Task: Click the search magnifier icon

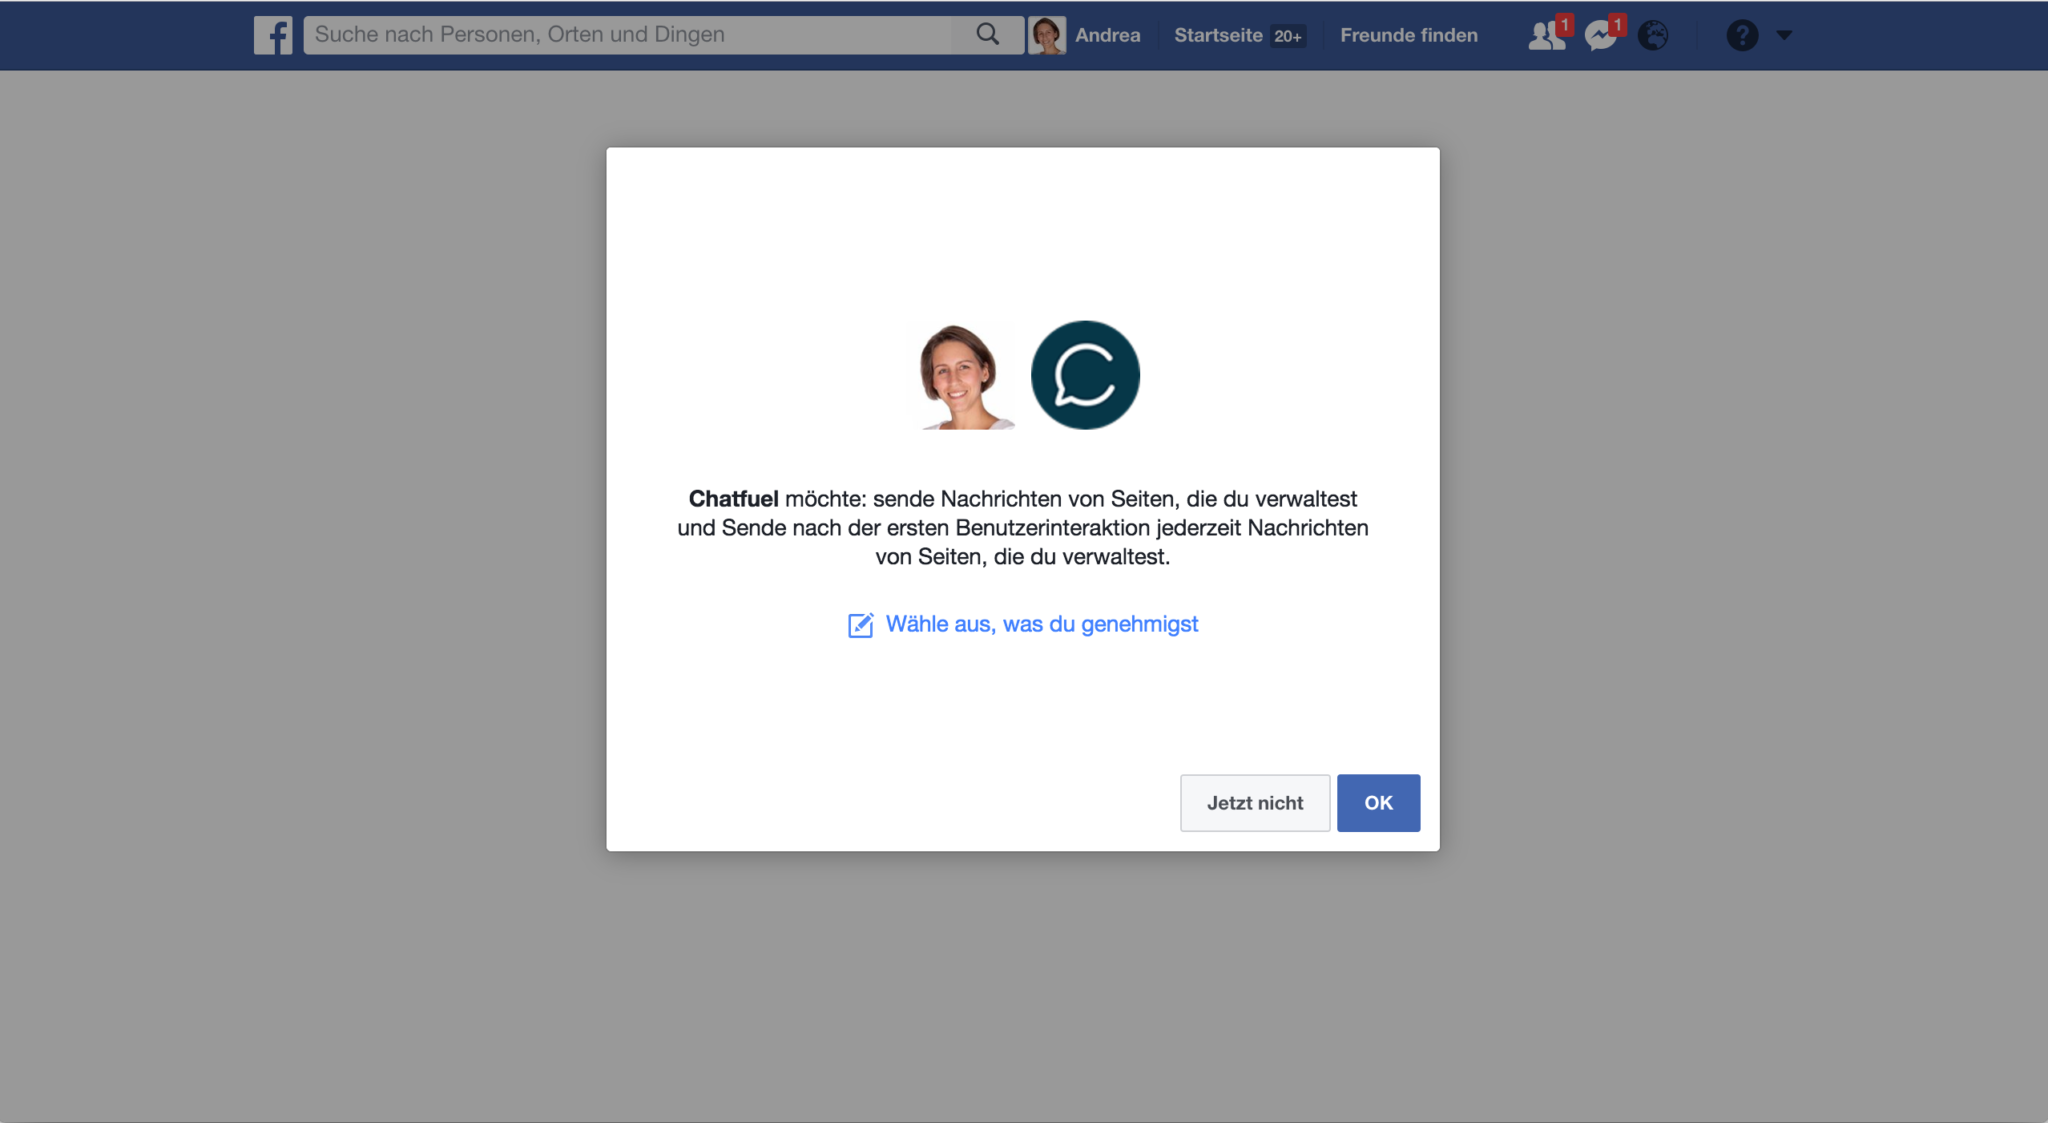Action: pyautogui.click(x=988, y=35)
